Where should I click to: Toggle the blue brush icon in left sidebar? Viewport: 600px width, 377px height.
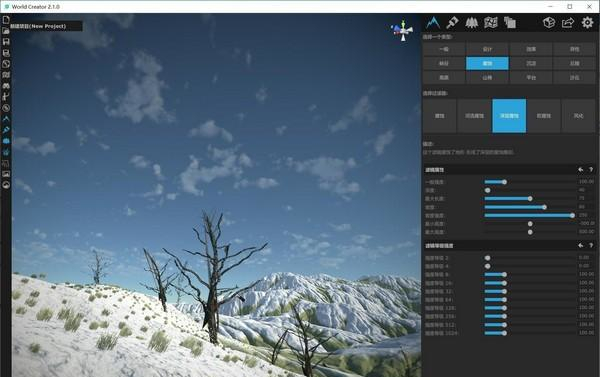coord(6,130)
